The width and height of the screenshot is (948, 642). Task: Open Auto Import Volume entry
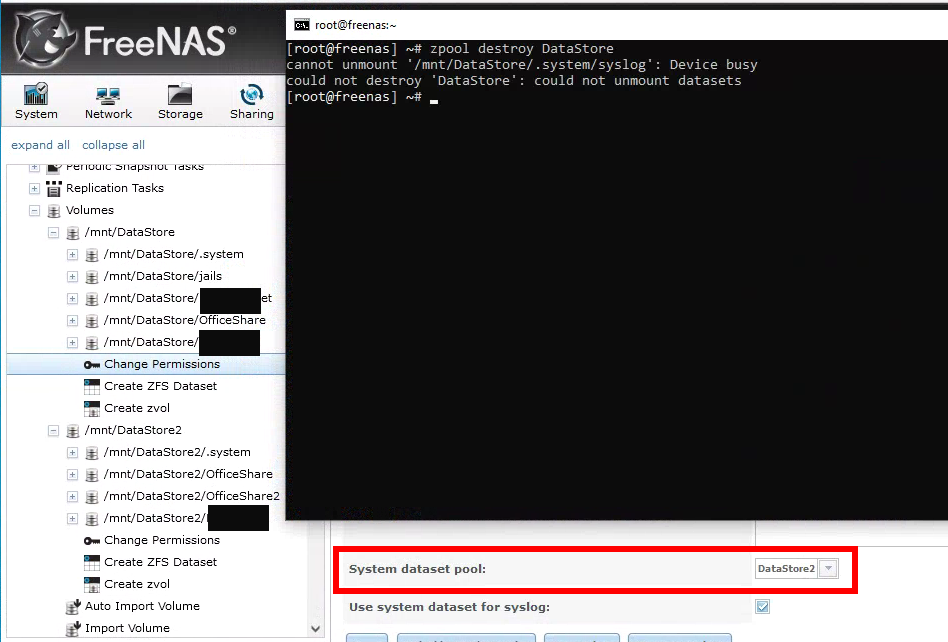(142, 606)
